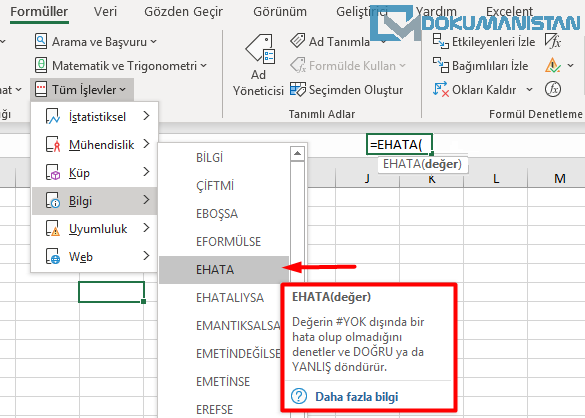Screen dimensions: 585x418
Task: Open the Ad Yöneticisi name manager
Action: [258, 65]
